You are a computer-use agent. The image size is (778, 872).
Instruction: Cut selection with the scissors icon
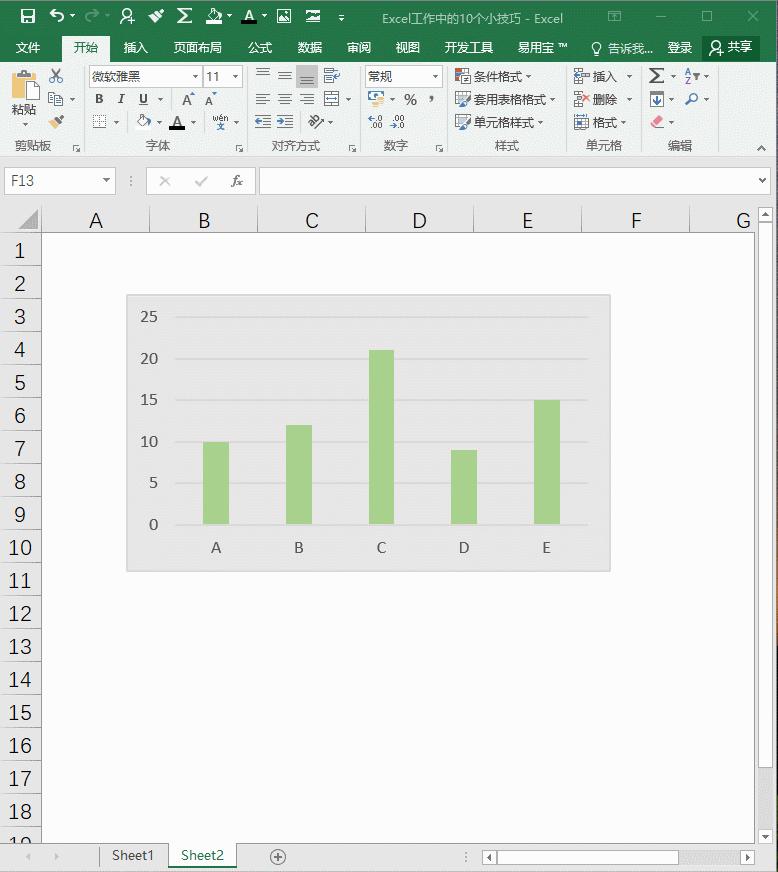56,76
